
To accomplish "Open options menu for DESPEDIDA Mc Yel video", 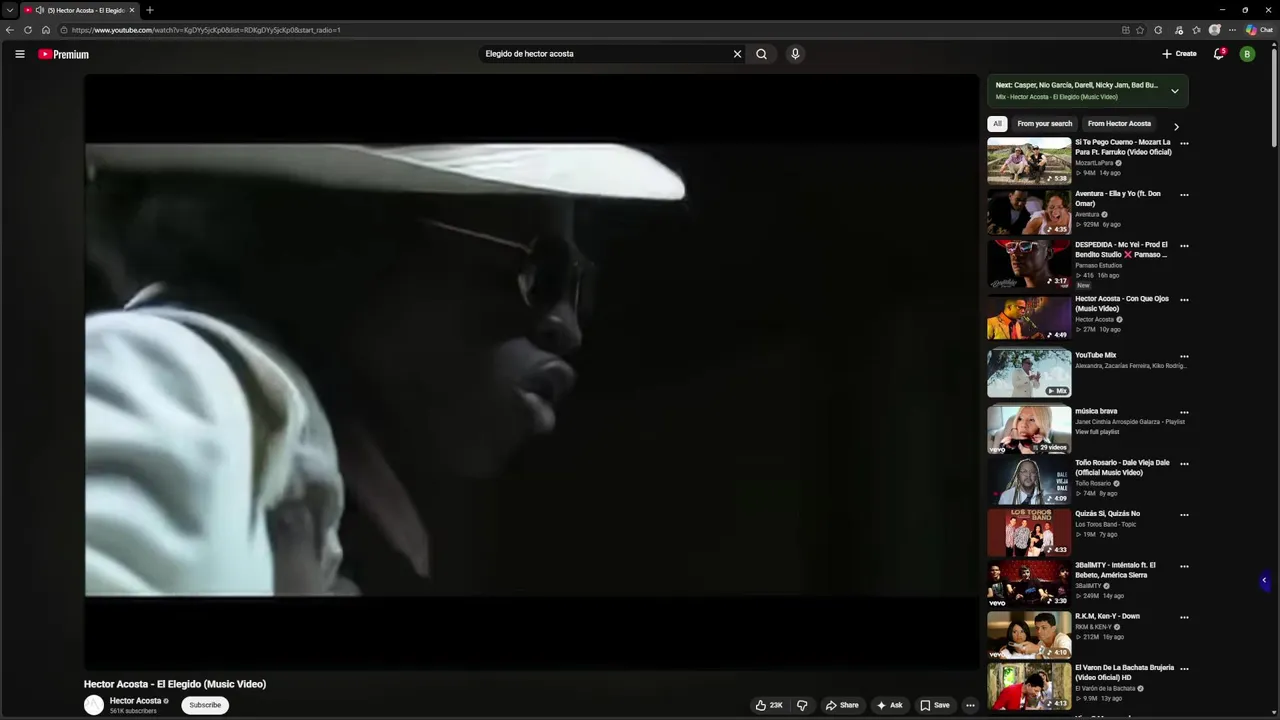I will click(1184, 246).
